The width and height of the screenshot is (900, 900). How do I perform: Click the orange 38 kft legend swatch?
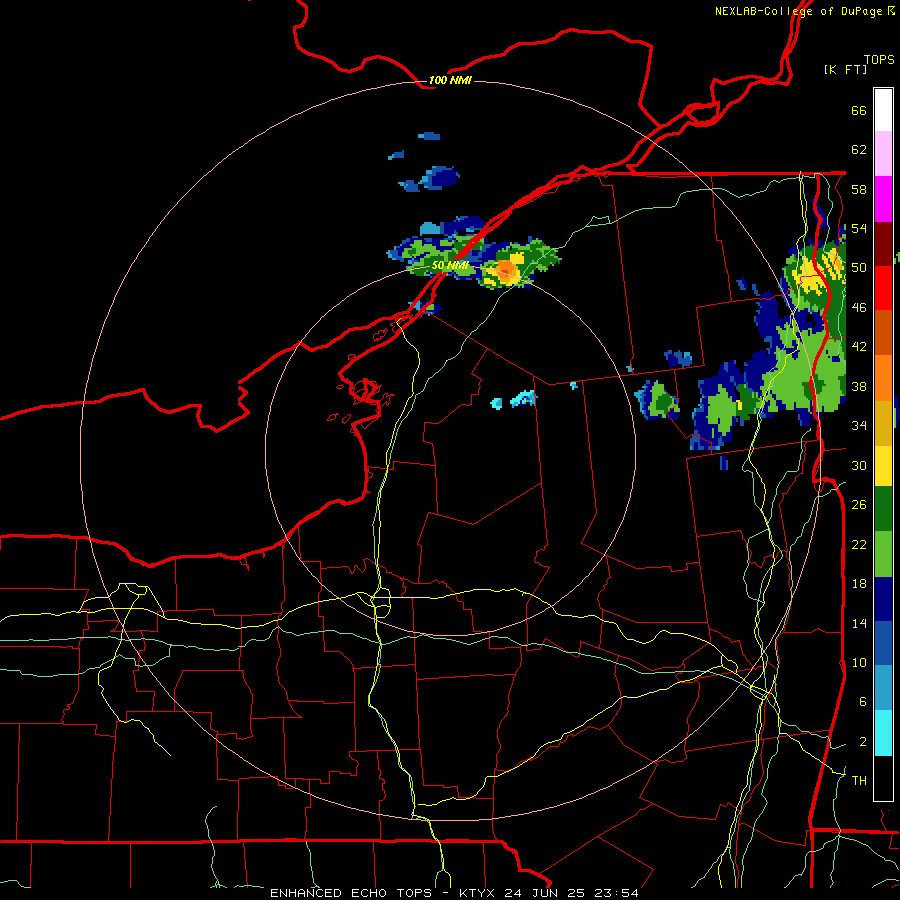pyautogui.click(x=883, y=378)
